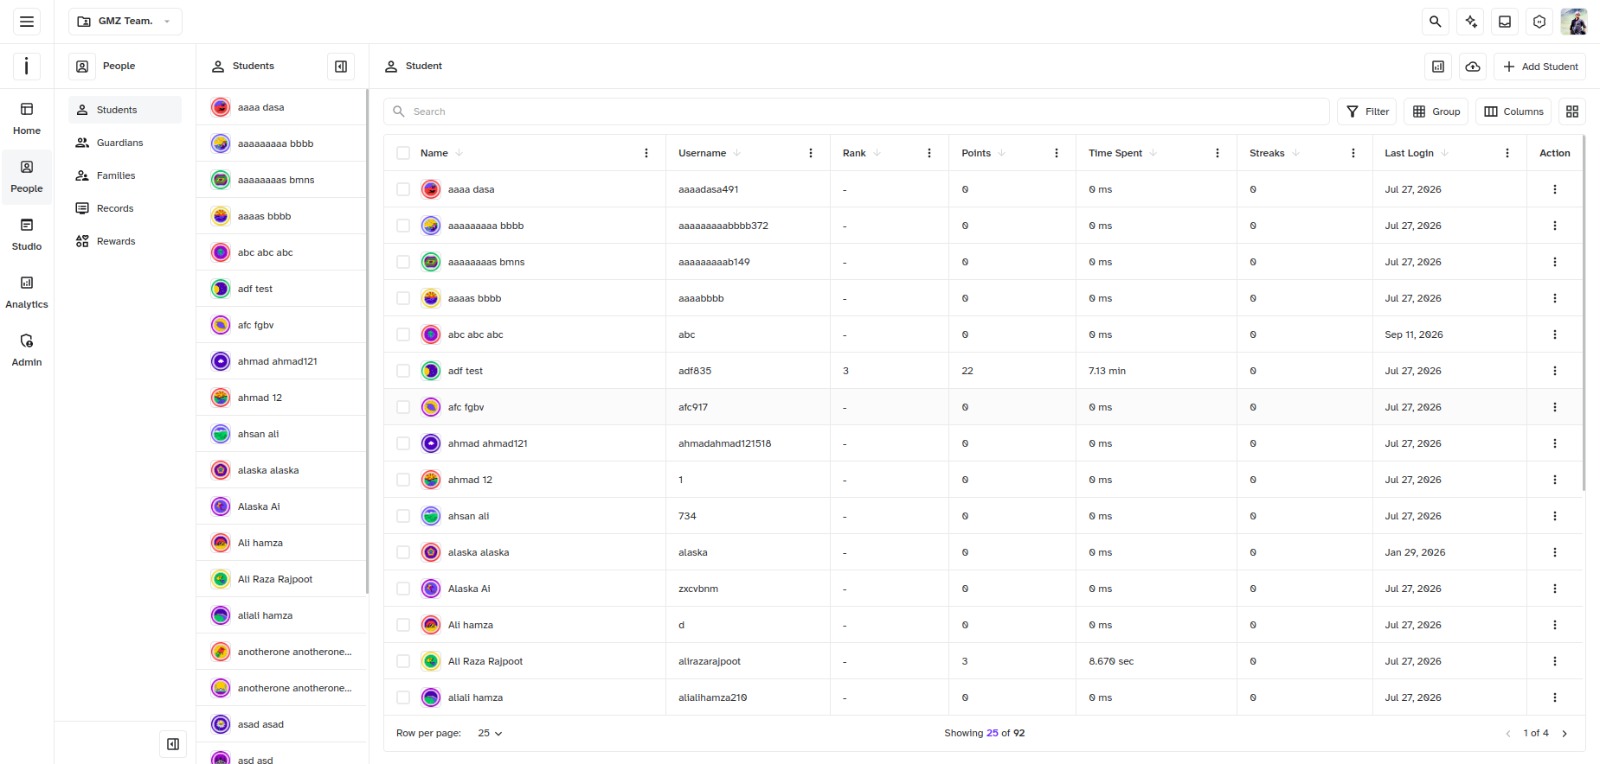Click the cloud upload icon
This screenshot has width=1600, height=764.
click(x=1473, y=67)
